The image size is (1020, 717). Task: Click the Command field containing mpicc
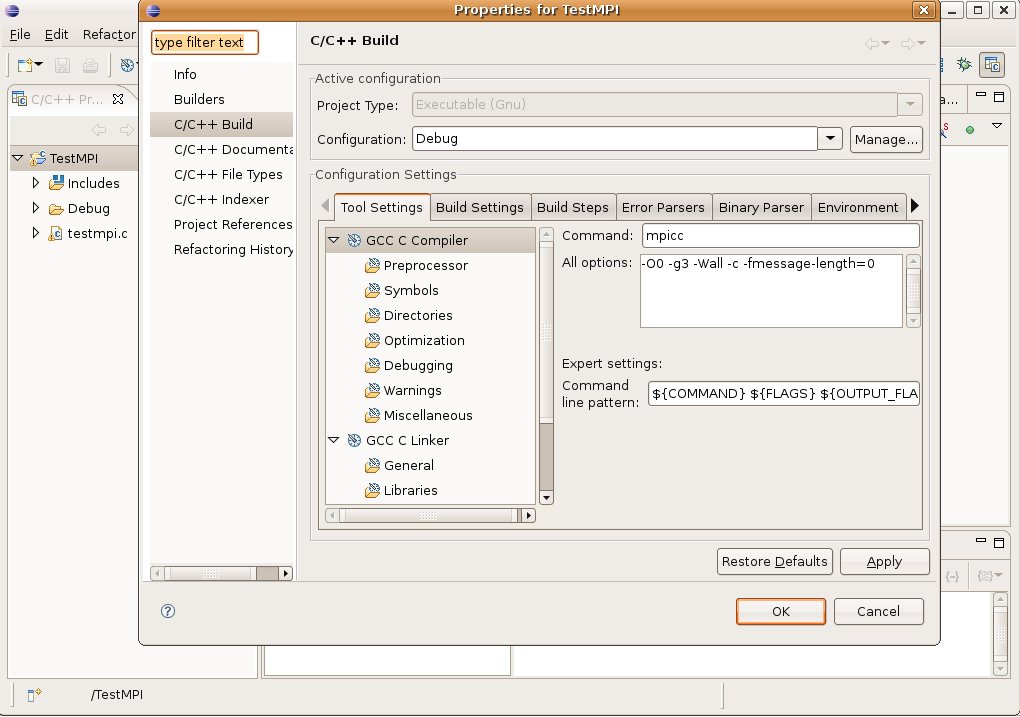coord(781,236)
